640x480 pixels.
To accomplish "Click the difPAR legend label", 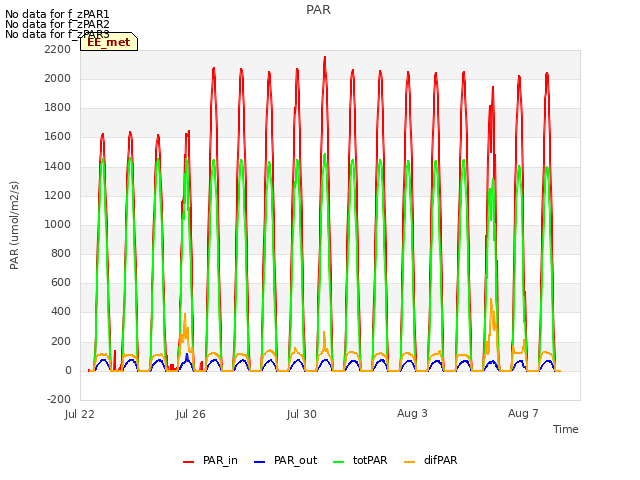I will [440, 460].
